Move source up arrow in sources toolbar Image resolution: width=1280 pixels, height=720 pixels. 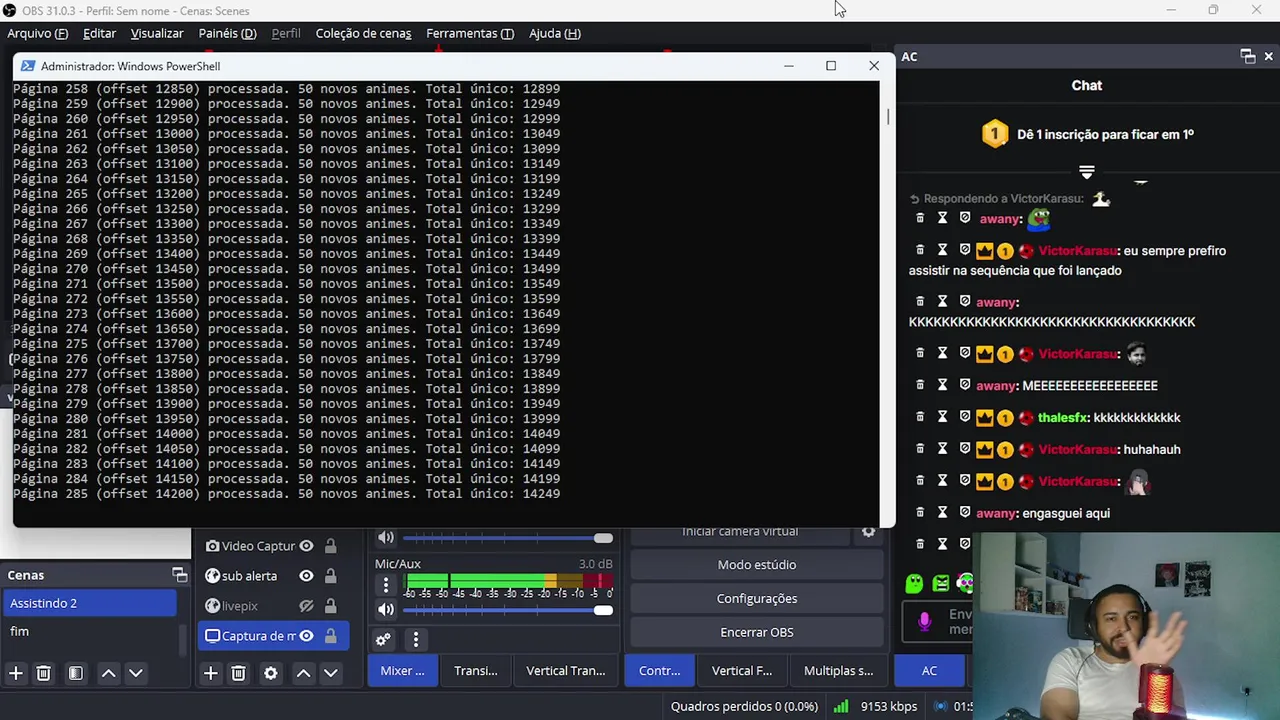click(303, 674)
